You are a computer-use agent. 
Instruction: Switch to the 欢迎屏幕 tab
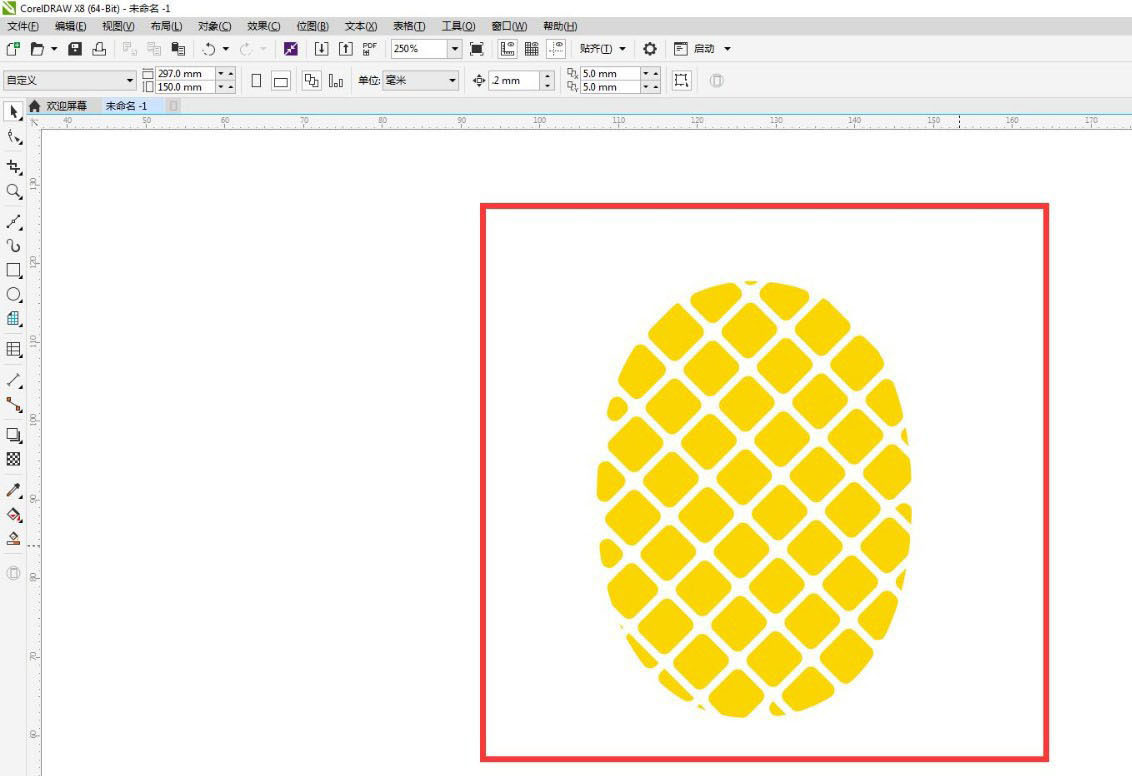click(x=66, y=106)
